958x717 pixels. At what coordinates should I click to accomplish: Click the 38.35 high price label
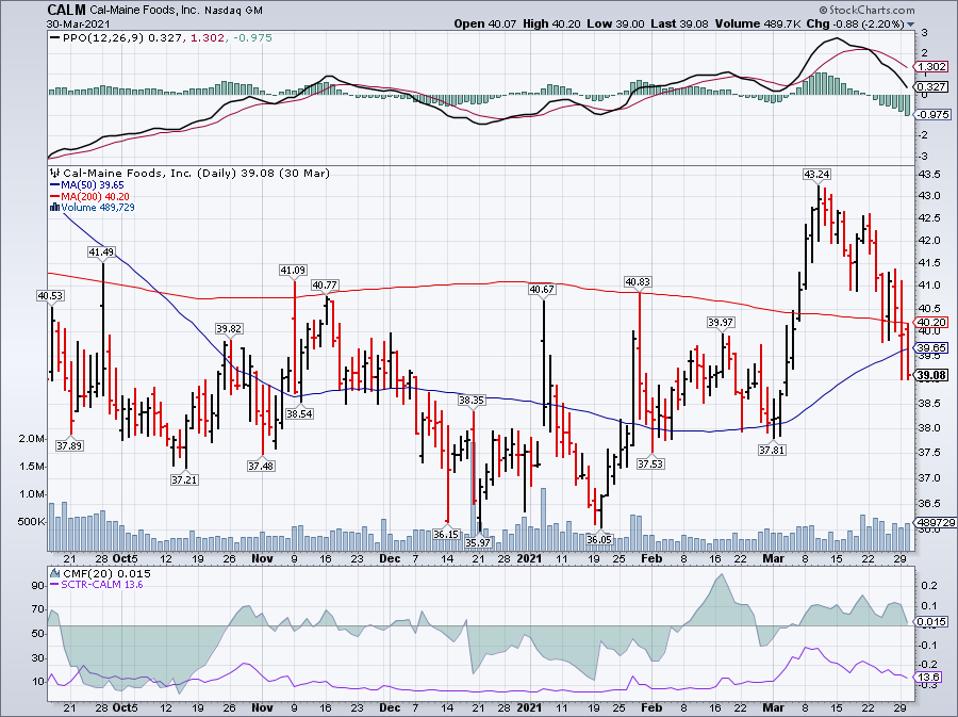click(471, 400)
